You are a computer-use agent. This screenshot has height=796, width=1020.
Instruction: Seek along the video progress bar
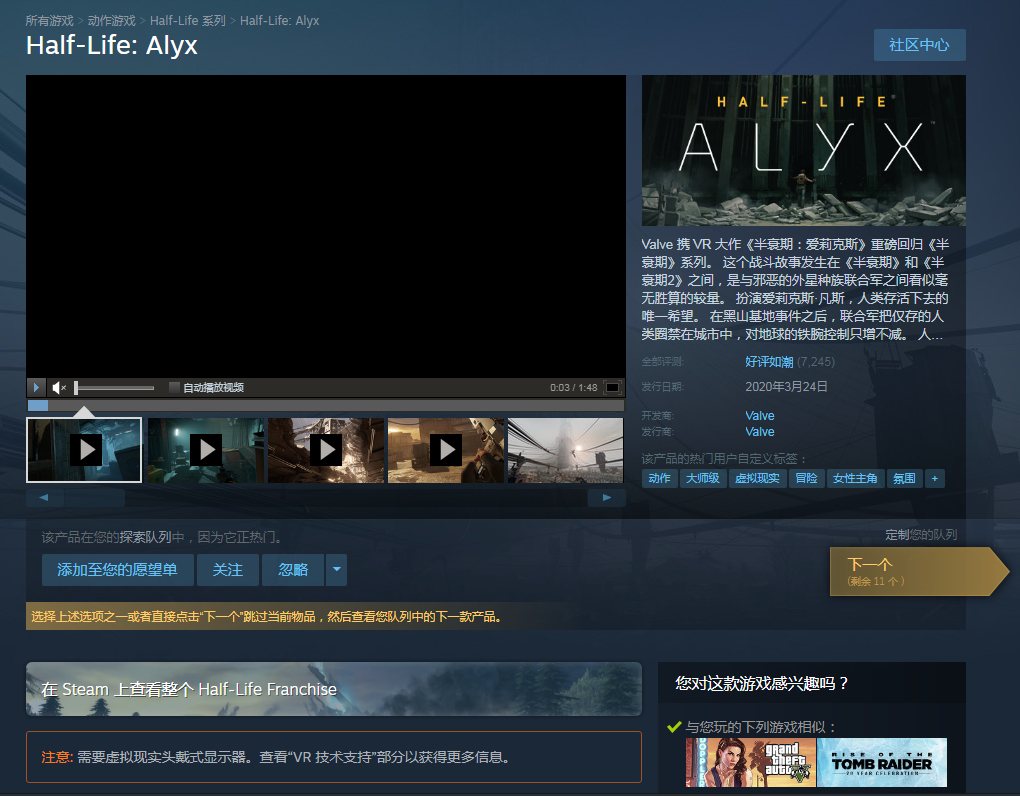click(325, 406)
